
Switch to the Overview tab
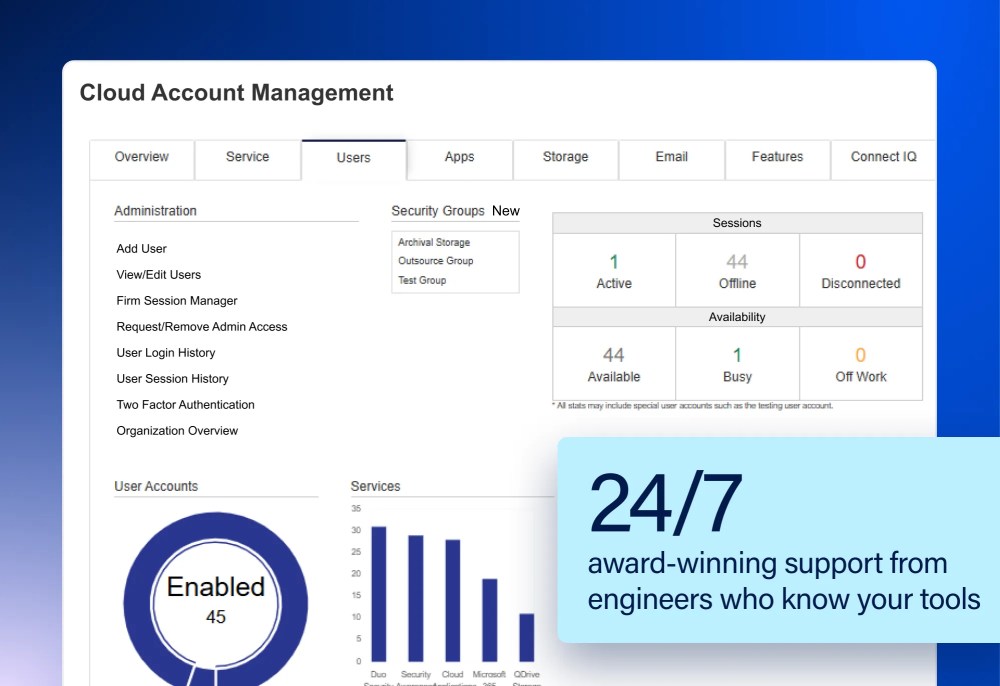click(141, 157)
